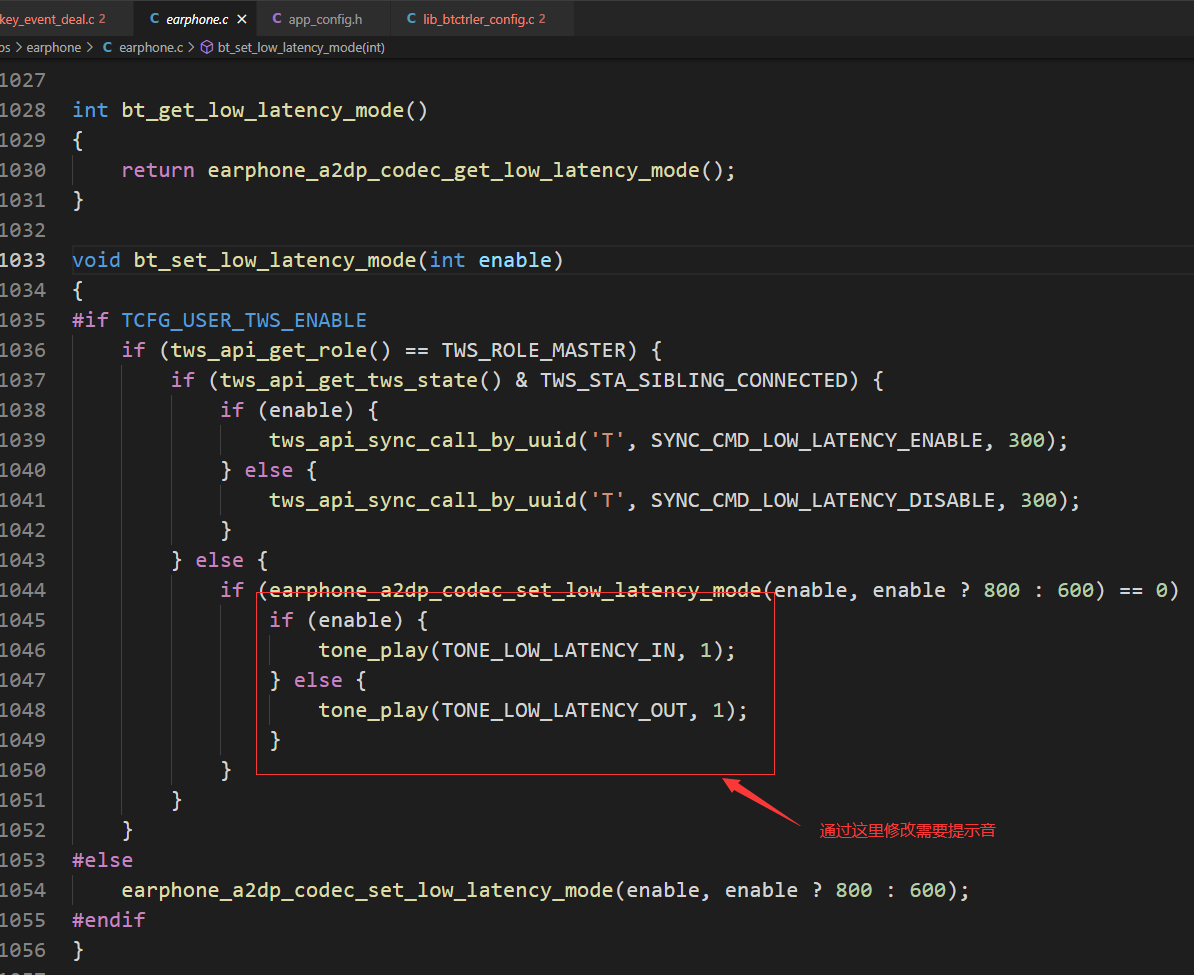
Task: Click earphone_a2dp_codec_get_low_latency_mode in the return statement
Action: click(453, 171)
